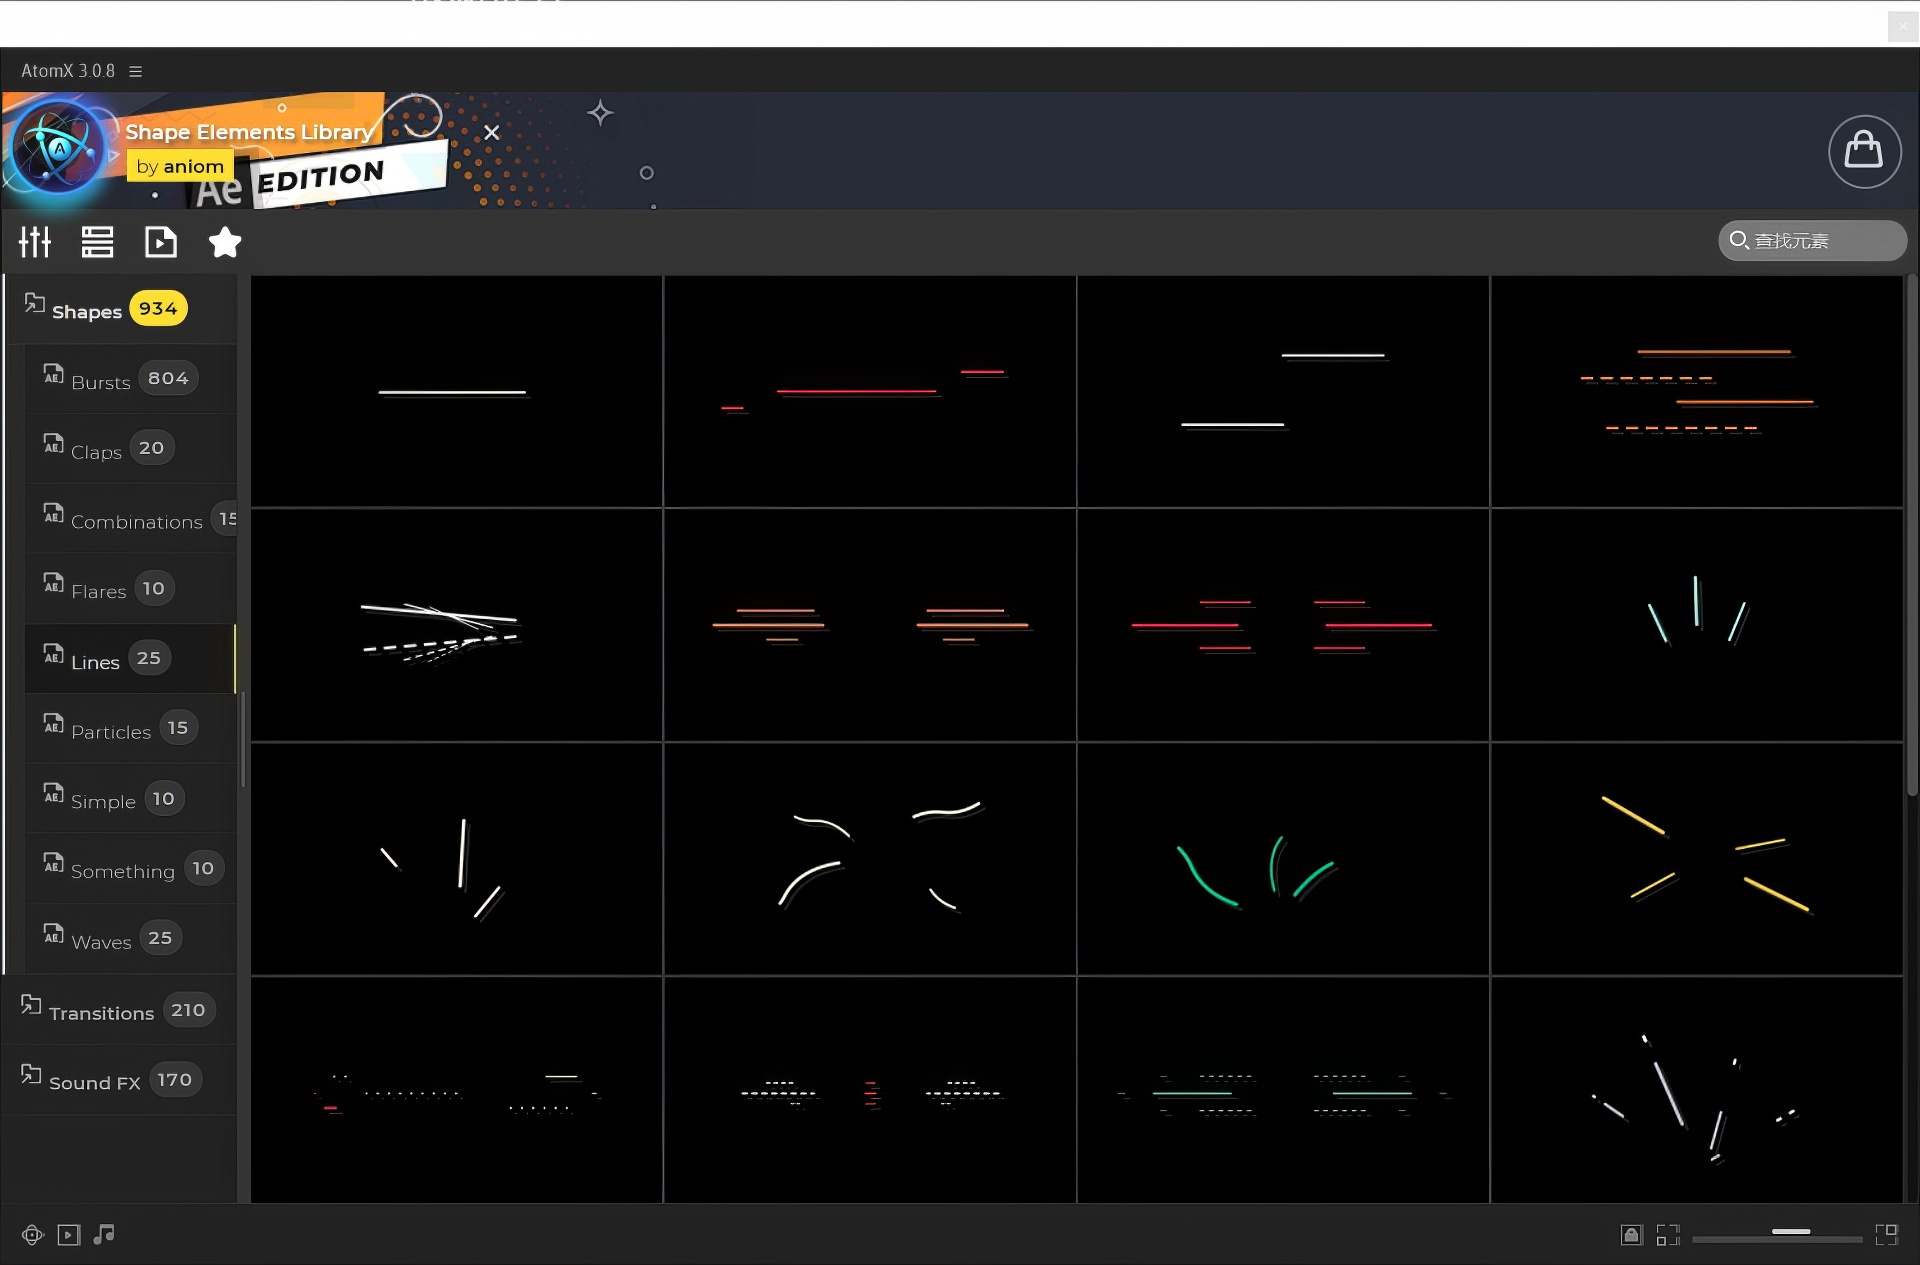1920x1265 pixels.
Task: Open the Particles 15 subcategory
Action: [130, 729]
